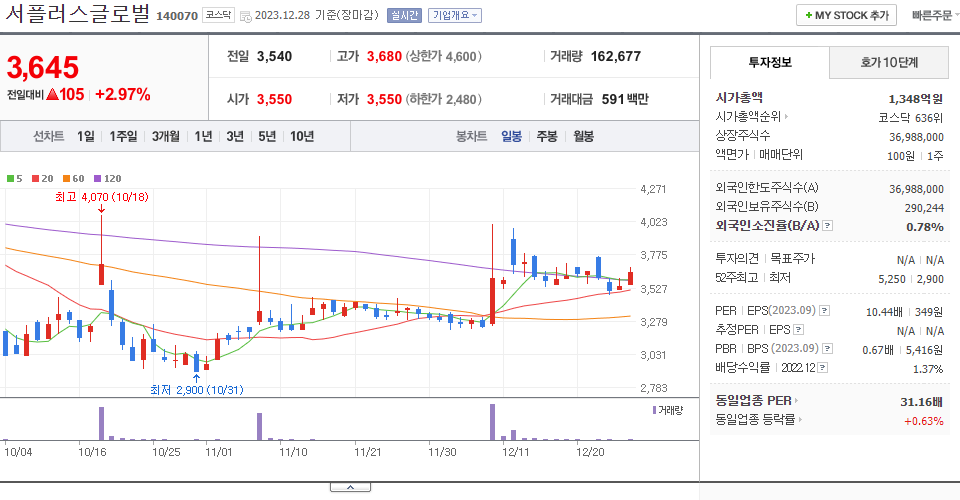Click the 12/11 date label on chart axis
The width and height of the screenshot is (960, 500).
516,452
